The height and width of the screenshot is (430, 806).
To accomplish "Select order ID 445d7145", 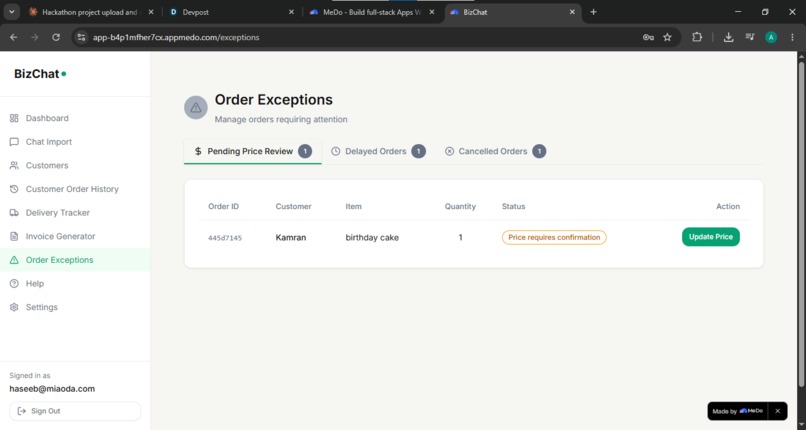I will click(x=225, y=238).
